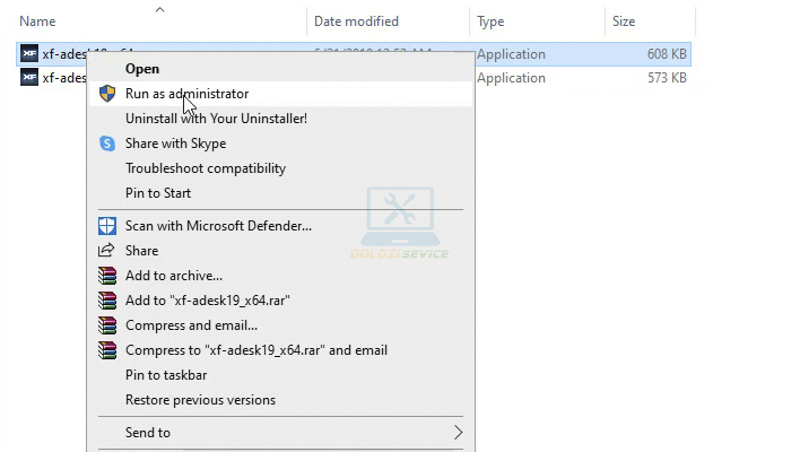Select Restore previous versions

pyautogui.click(x=200, y=400)
